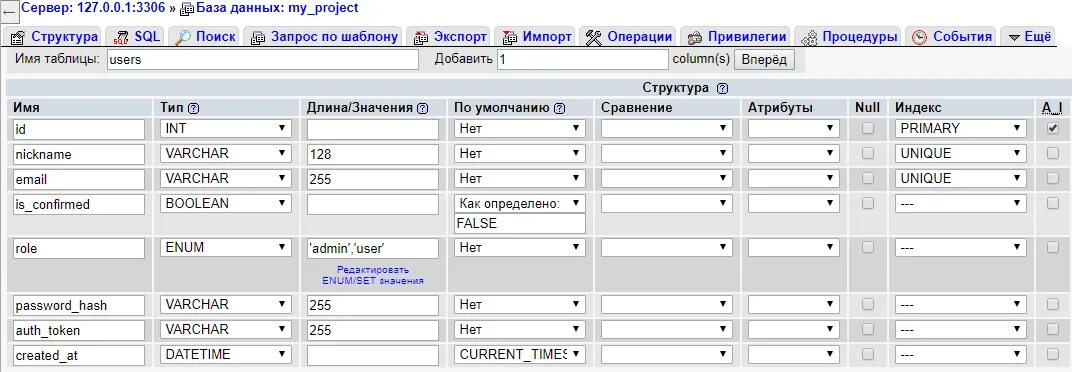The width and height of the screenshot is (1072, 372).
Task: Toggle Null checkbox for nickname row
Action: (868, 153)
